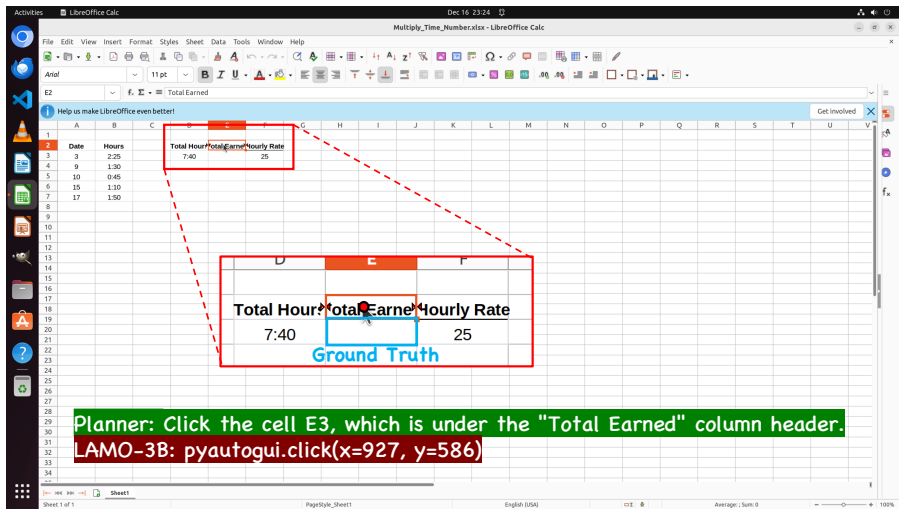Toggle Align Bottom
This screenshot has height=515, width=905.
[x=386, y=74]
